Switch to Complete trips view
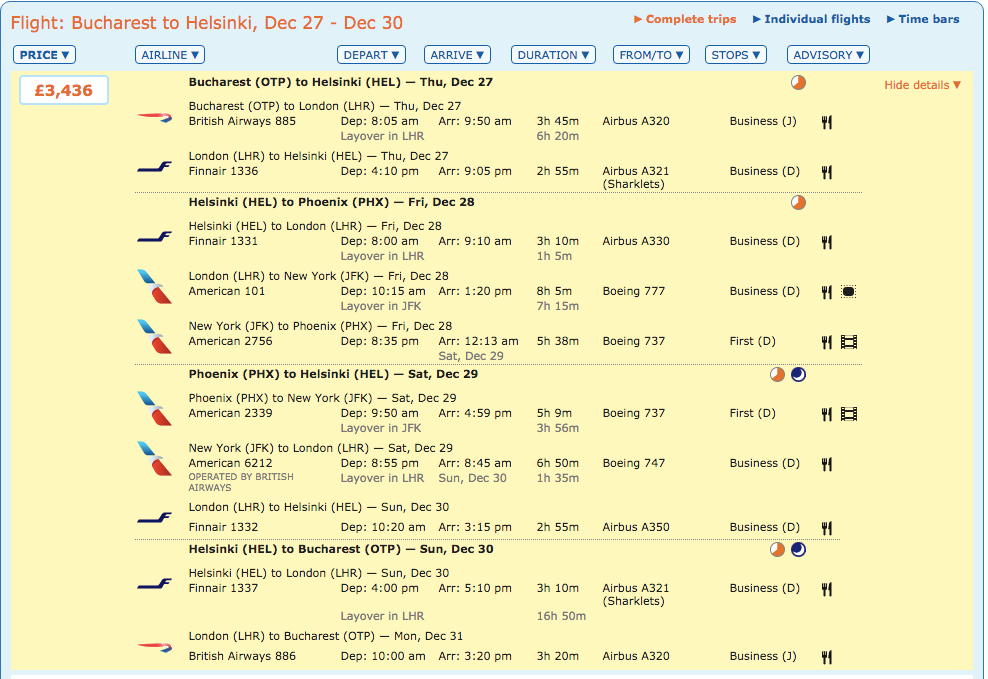The height and width of the screenshot is (679, 988). (685, 19)
